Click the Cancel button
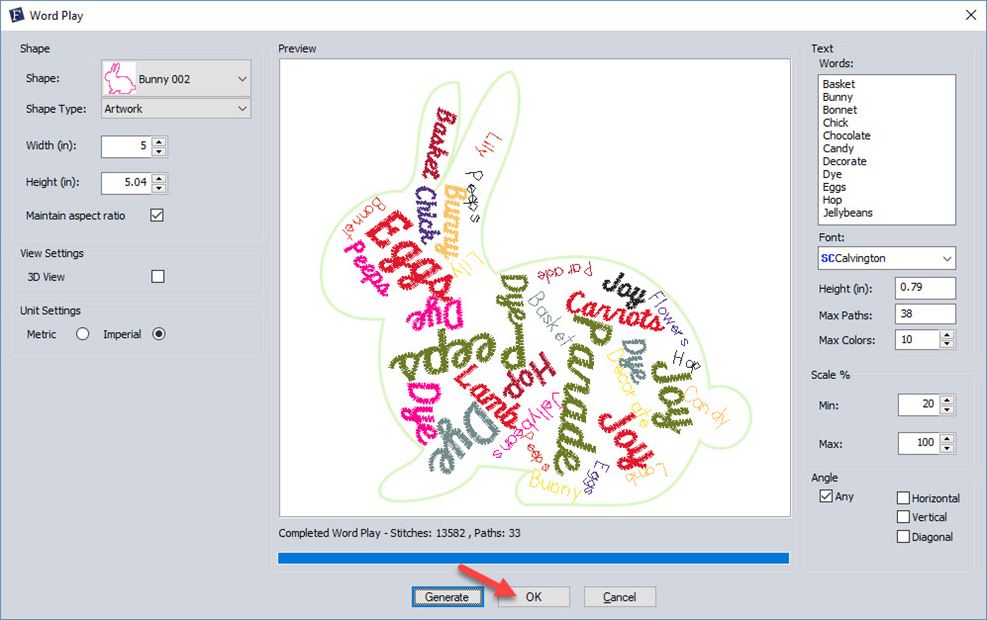The width and height of the screenshot is (987, 620). point(619,596)
